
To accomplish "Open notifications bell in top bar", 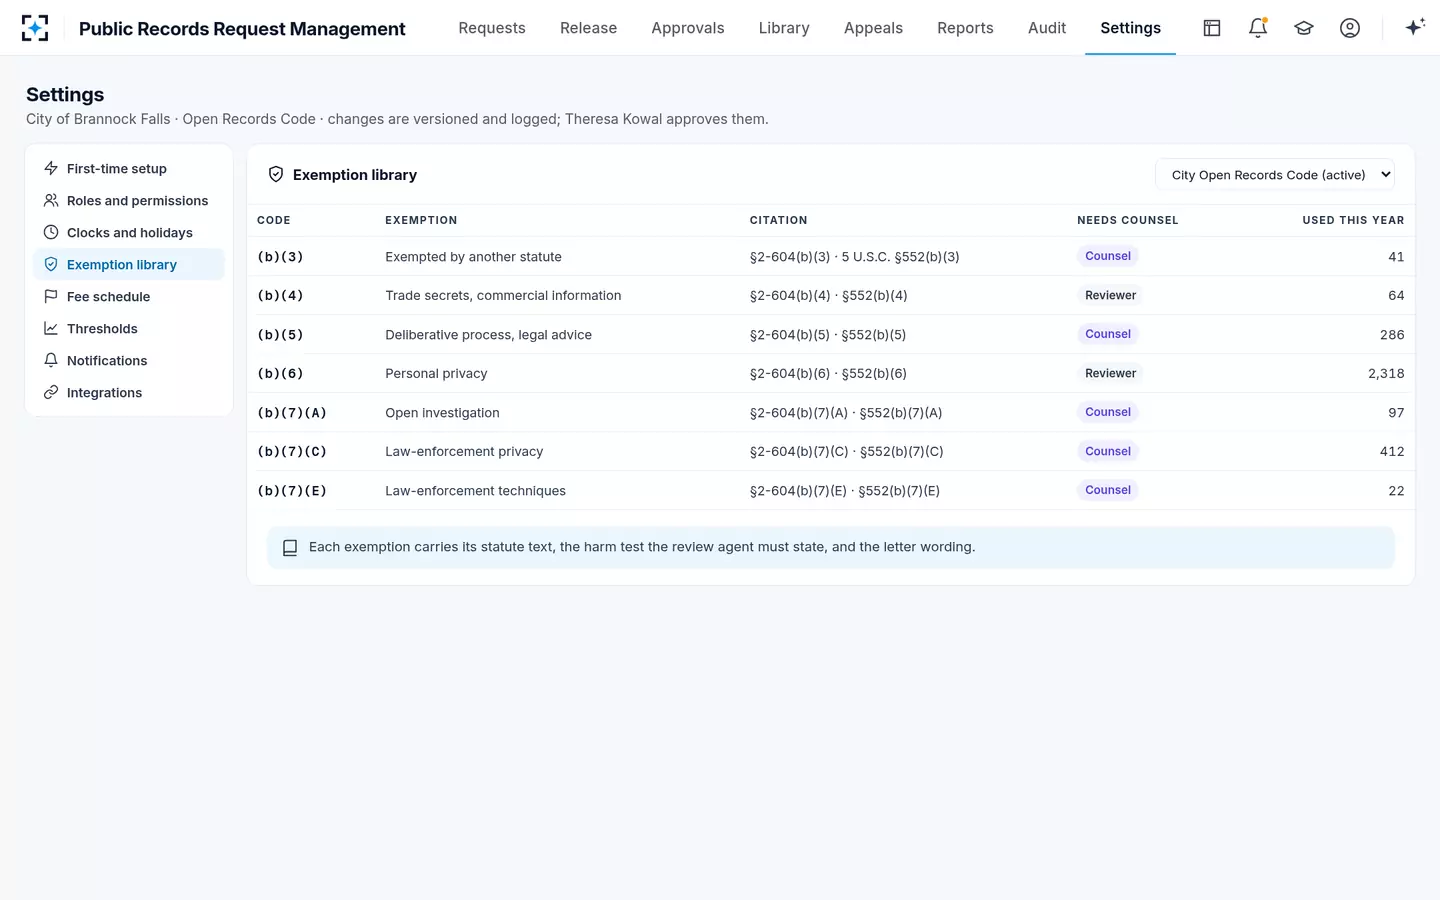I will click(x=1258, y=28).
